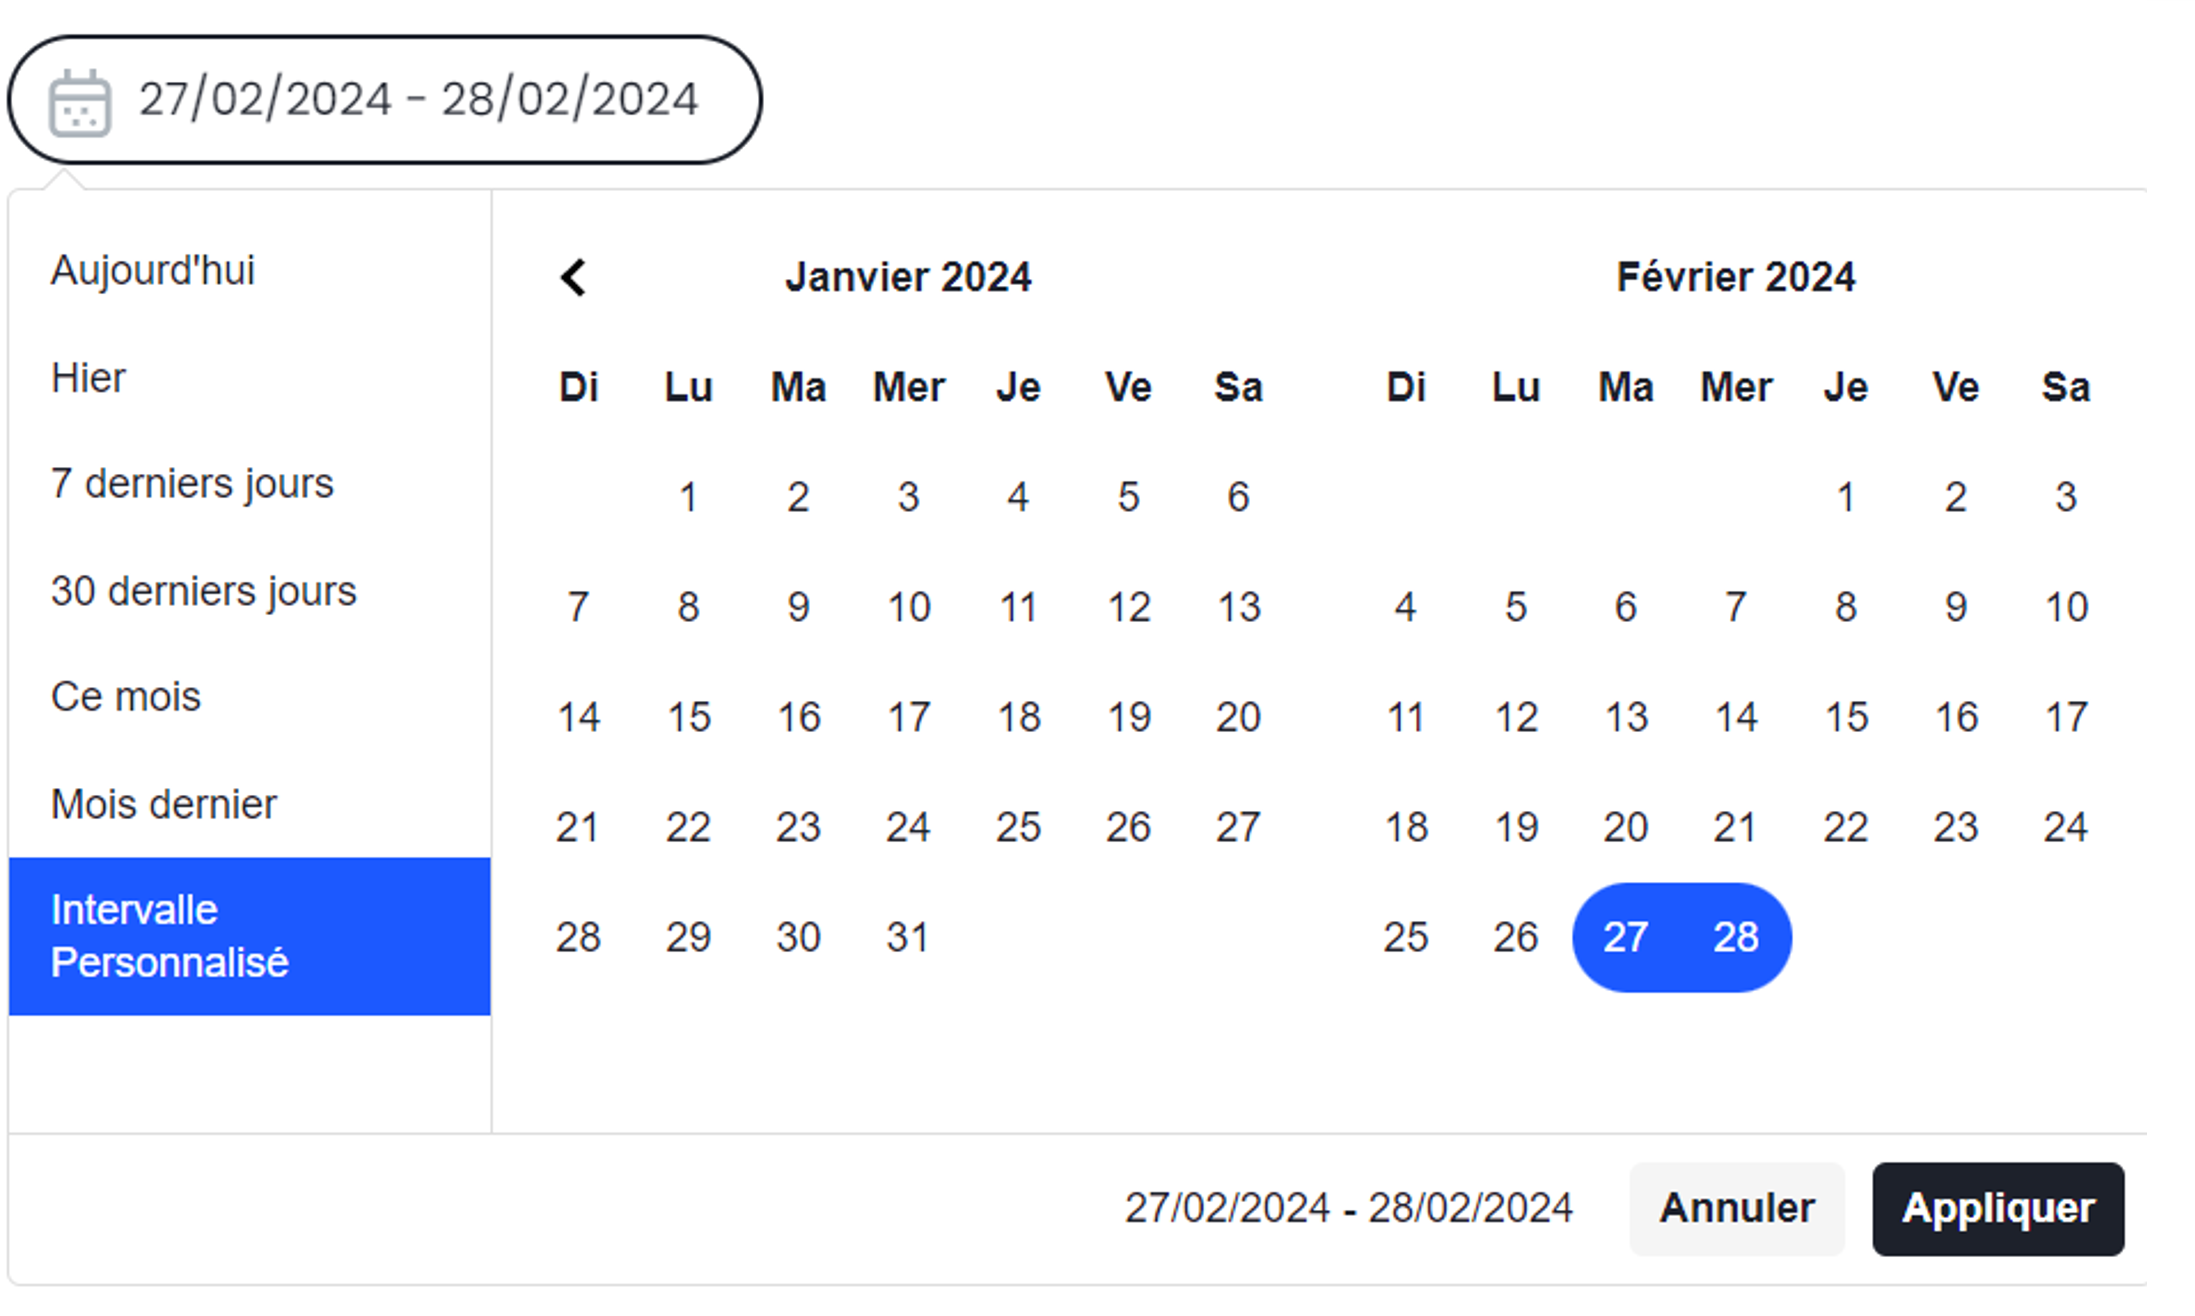
Task: Click February 1 in the calendar
Action: 1846,497
